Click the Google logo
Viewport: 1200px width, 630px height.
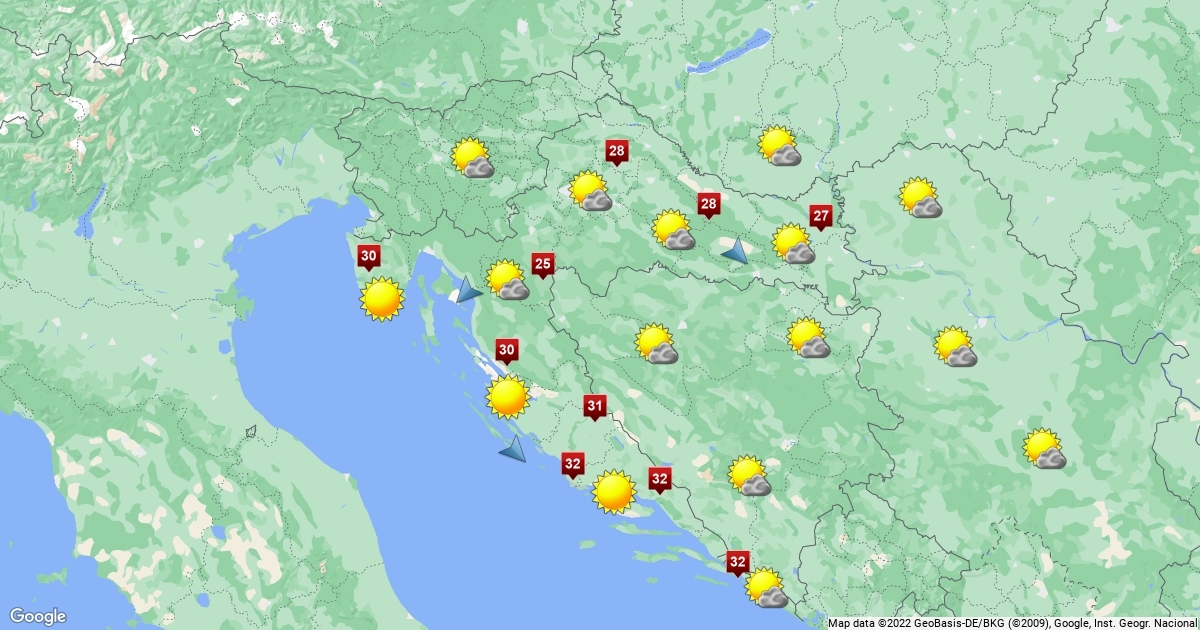38,616
